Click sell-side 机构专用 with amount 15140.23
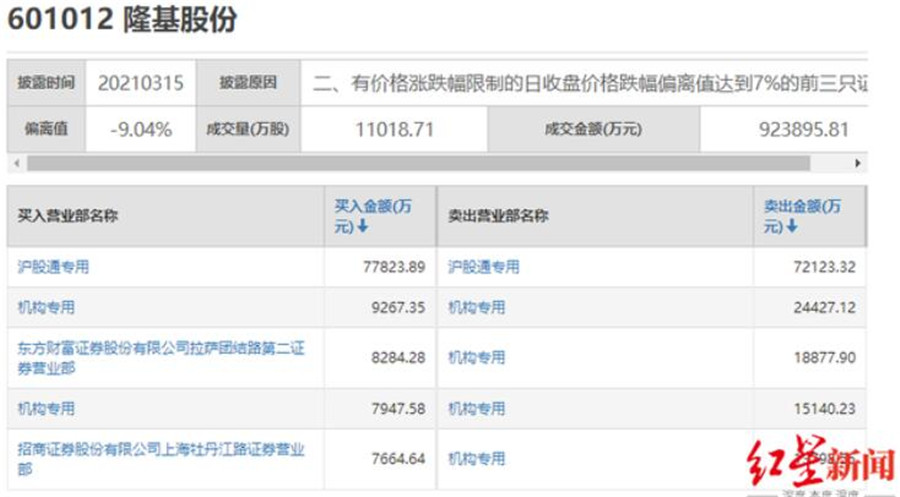The width and height of the screenshot is (900, 497). tap(476, 409)
